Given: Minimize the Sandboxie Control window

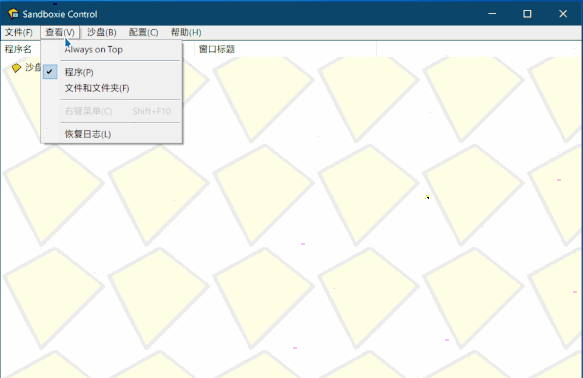Looking at the screenshot, I should (492, 14).
